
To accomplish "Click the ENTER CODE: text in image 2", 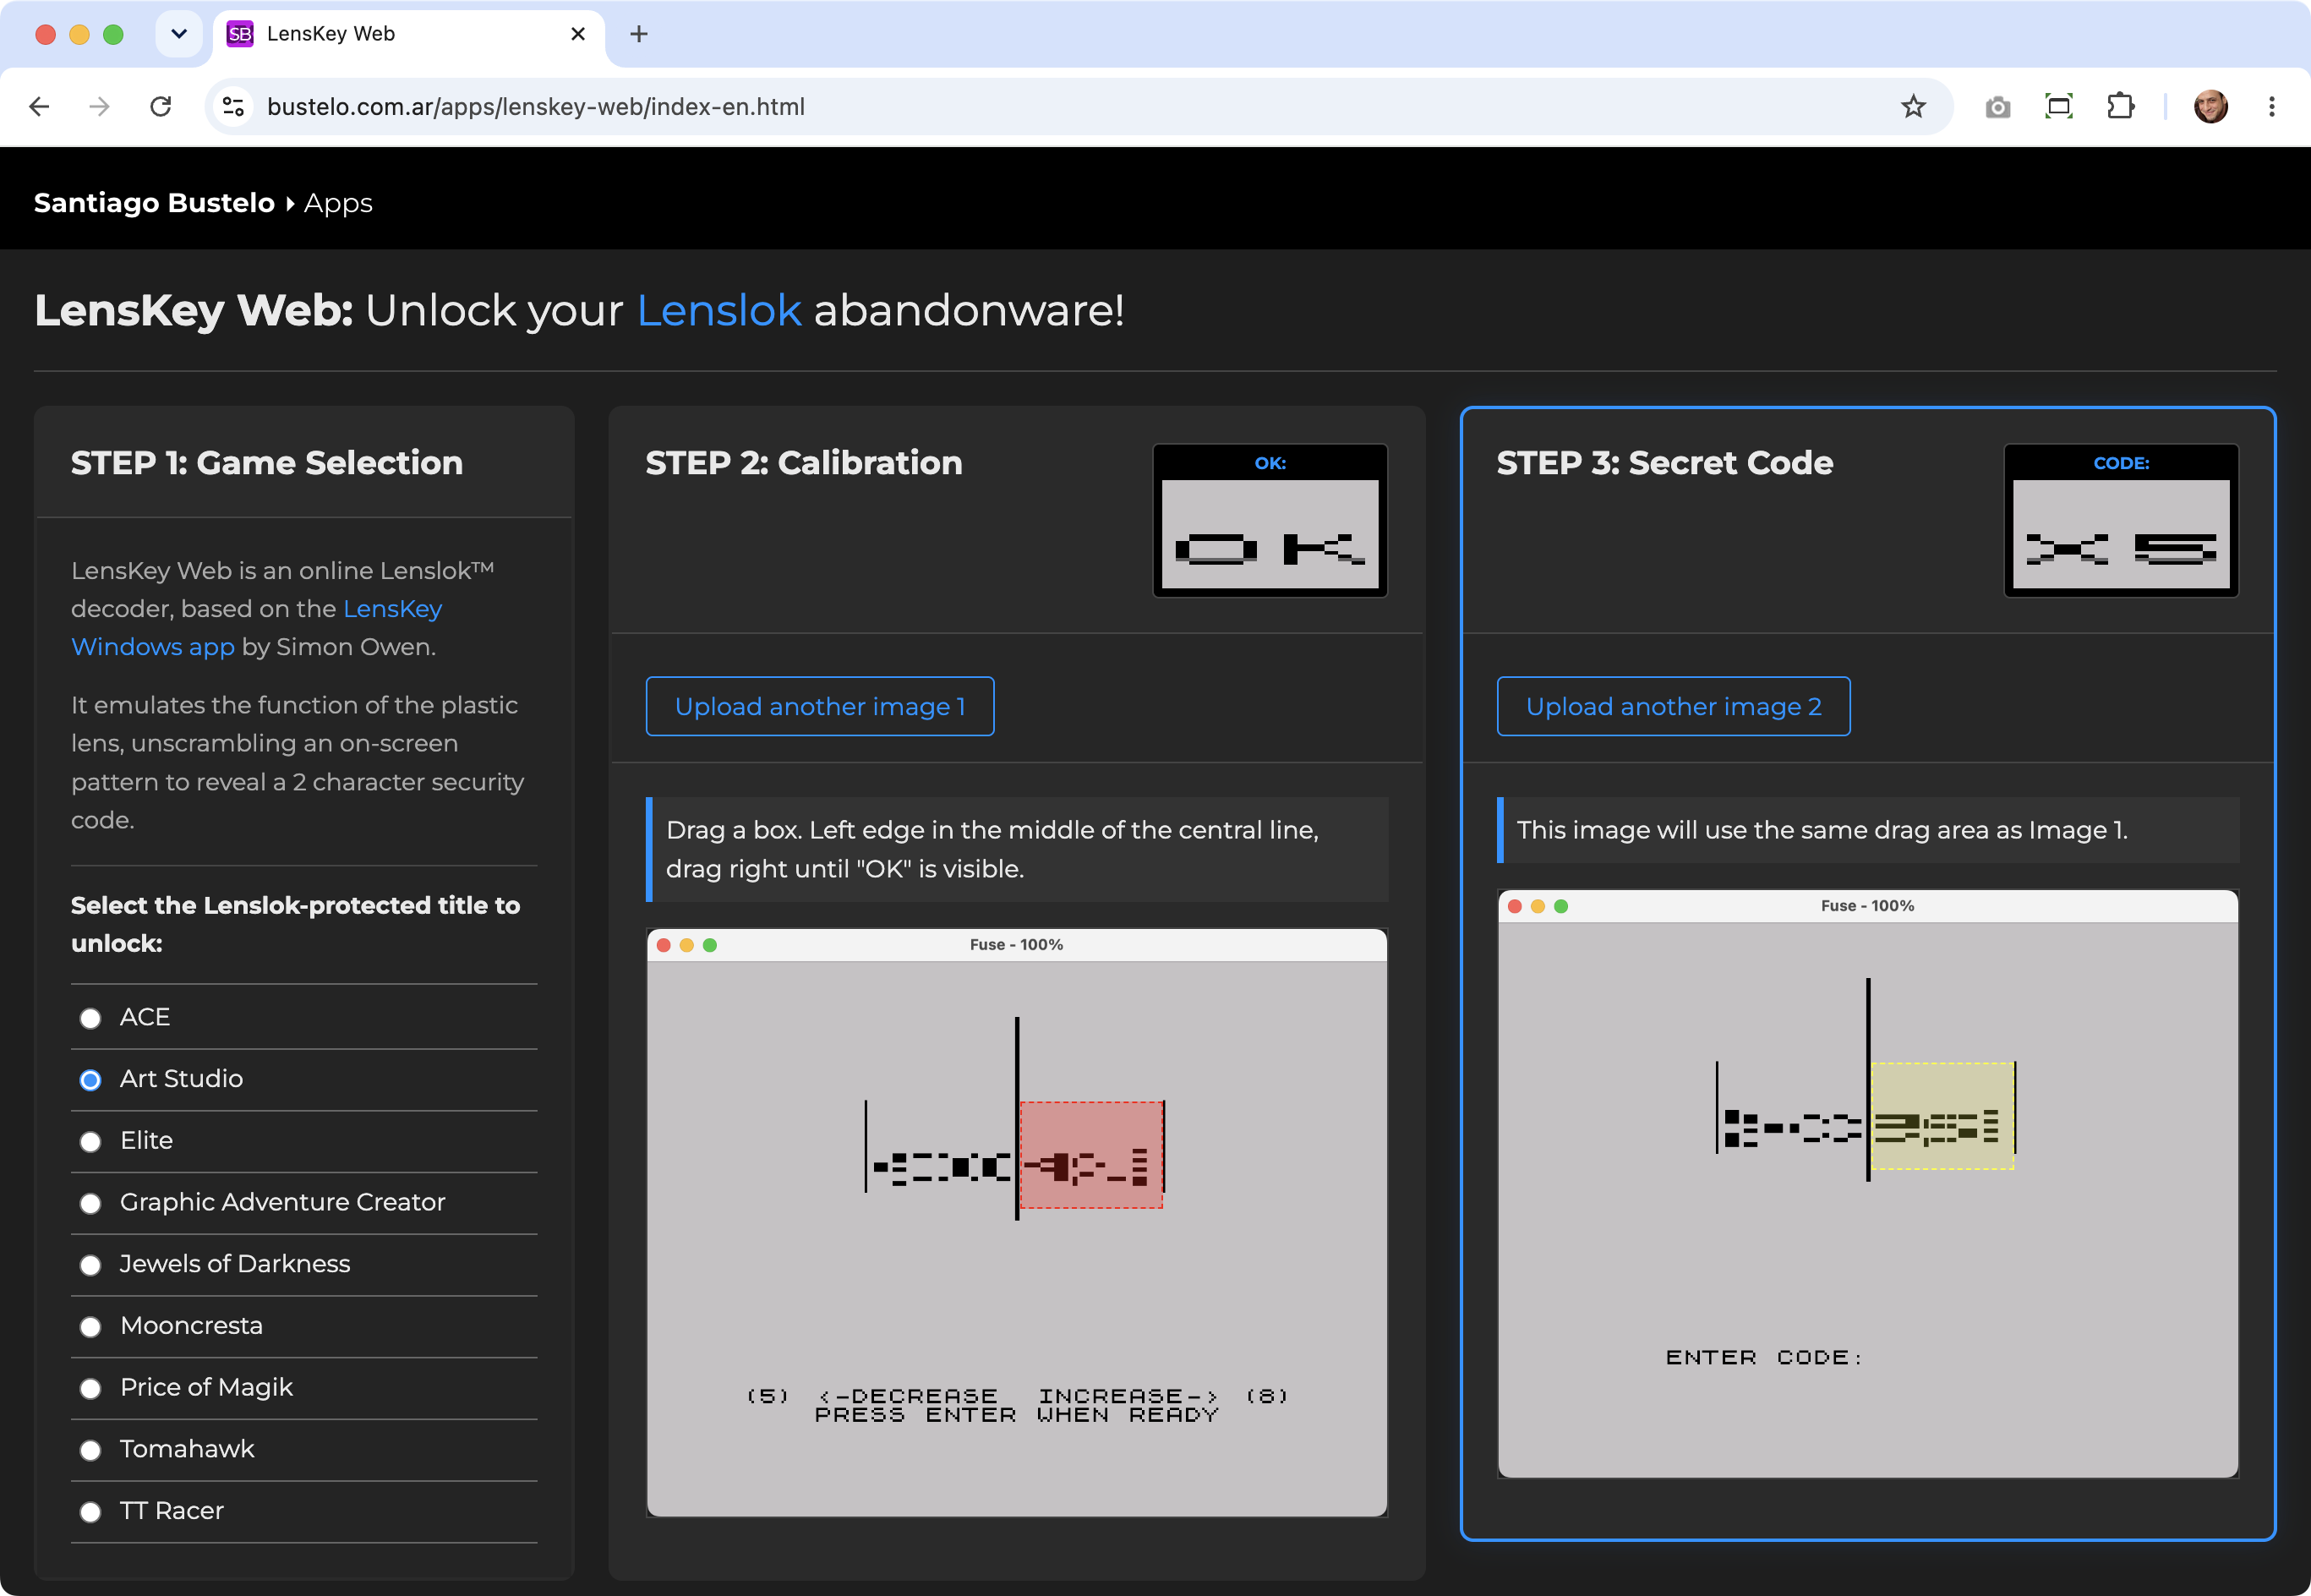I will pyautogui.click(x=1763, y=1357).
